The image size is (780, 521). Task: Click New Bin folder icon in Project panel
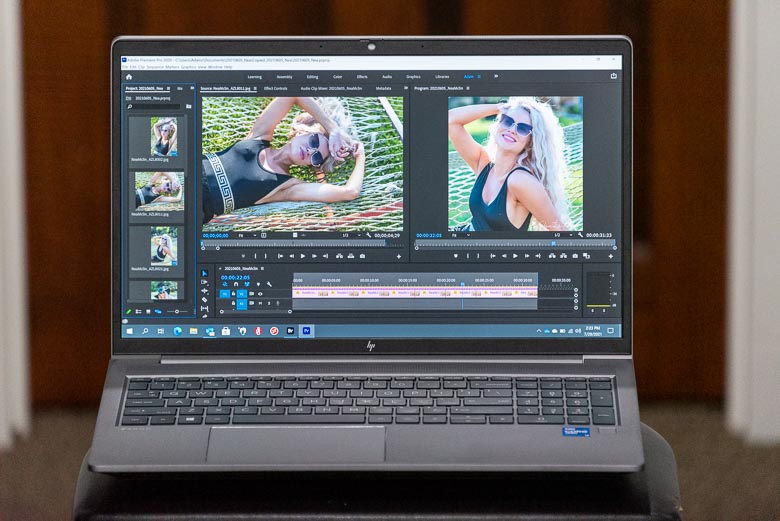(x=189, y=106)
